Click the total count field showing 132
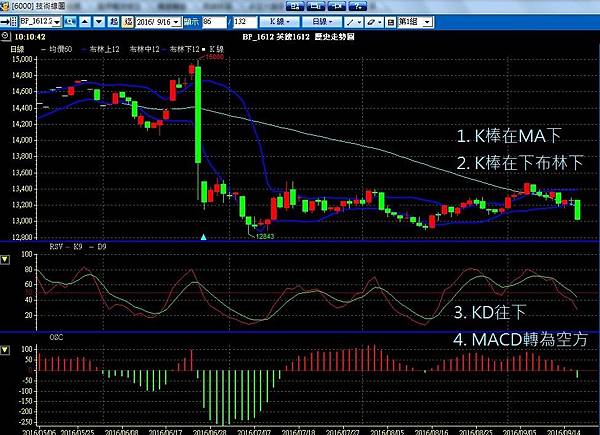 click(x=245, y=22)
